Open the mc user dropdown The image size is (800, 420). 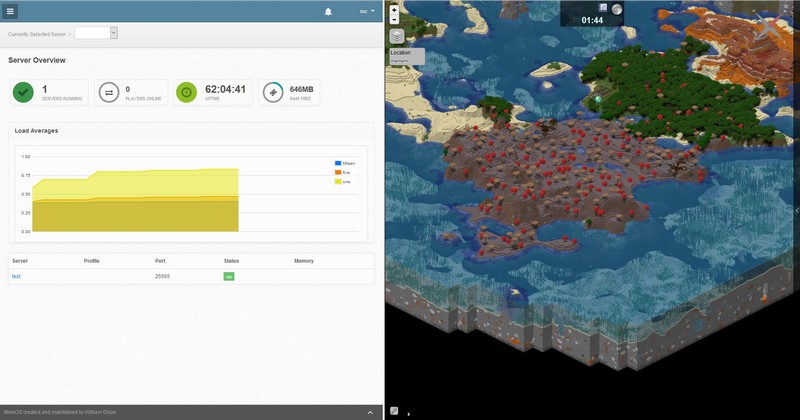(367, 11)
